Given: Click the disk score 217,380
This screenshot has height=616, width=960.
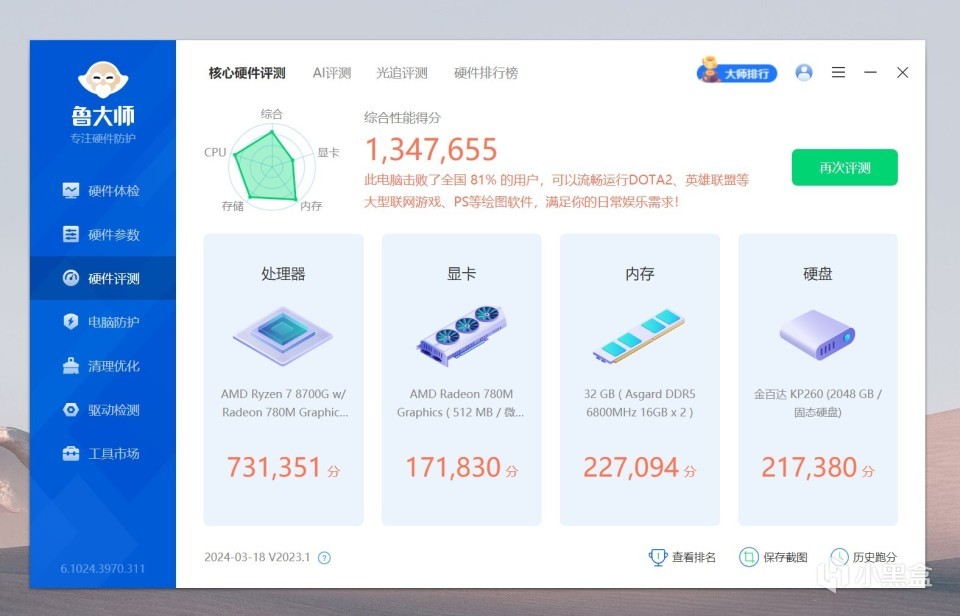Looking at the screenshot, I should (809, 467).
